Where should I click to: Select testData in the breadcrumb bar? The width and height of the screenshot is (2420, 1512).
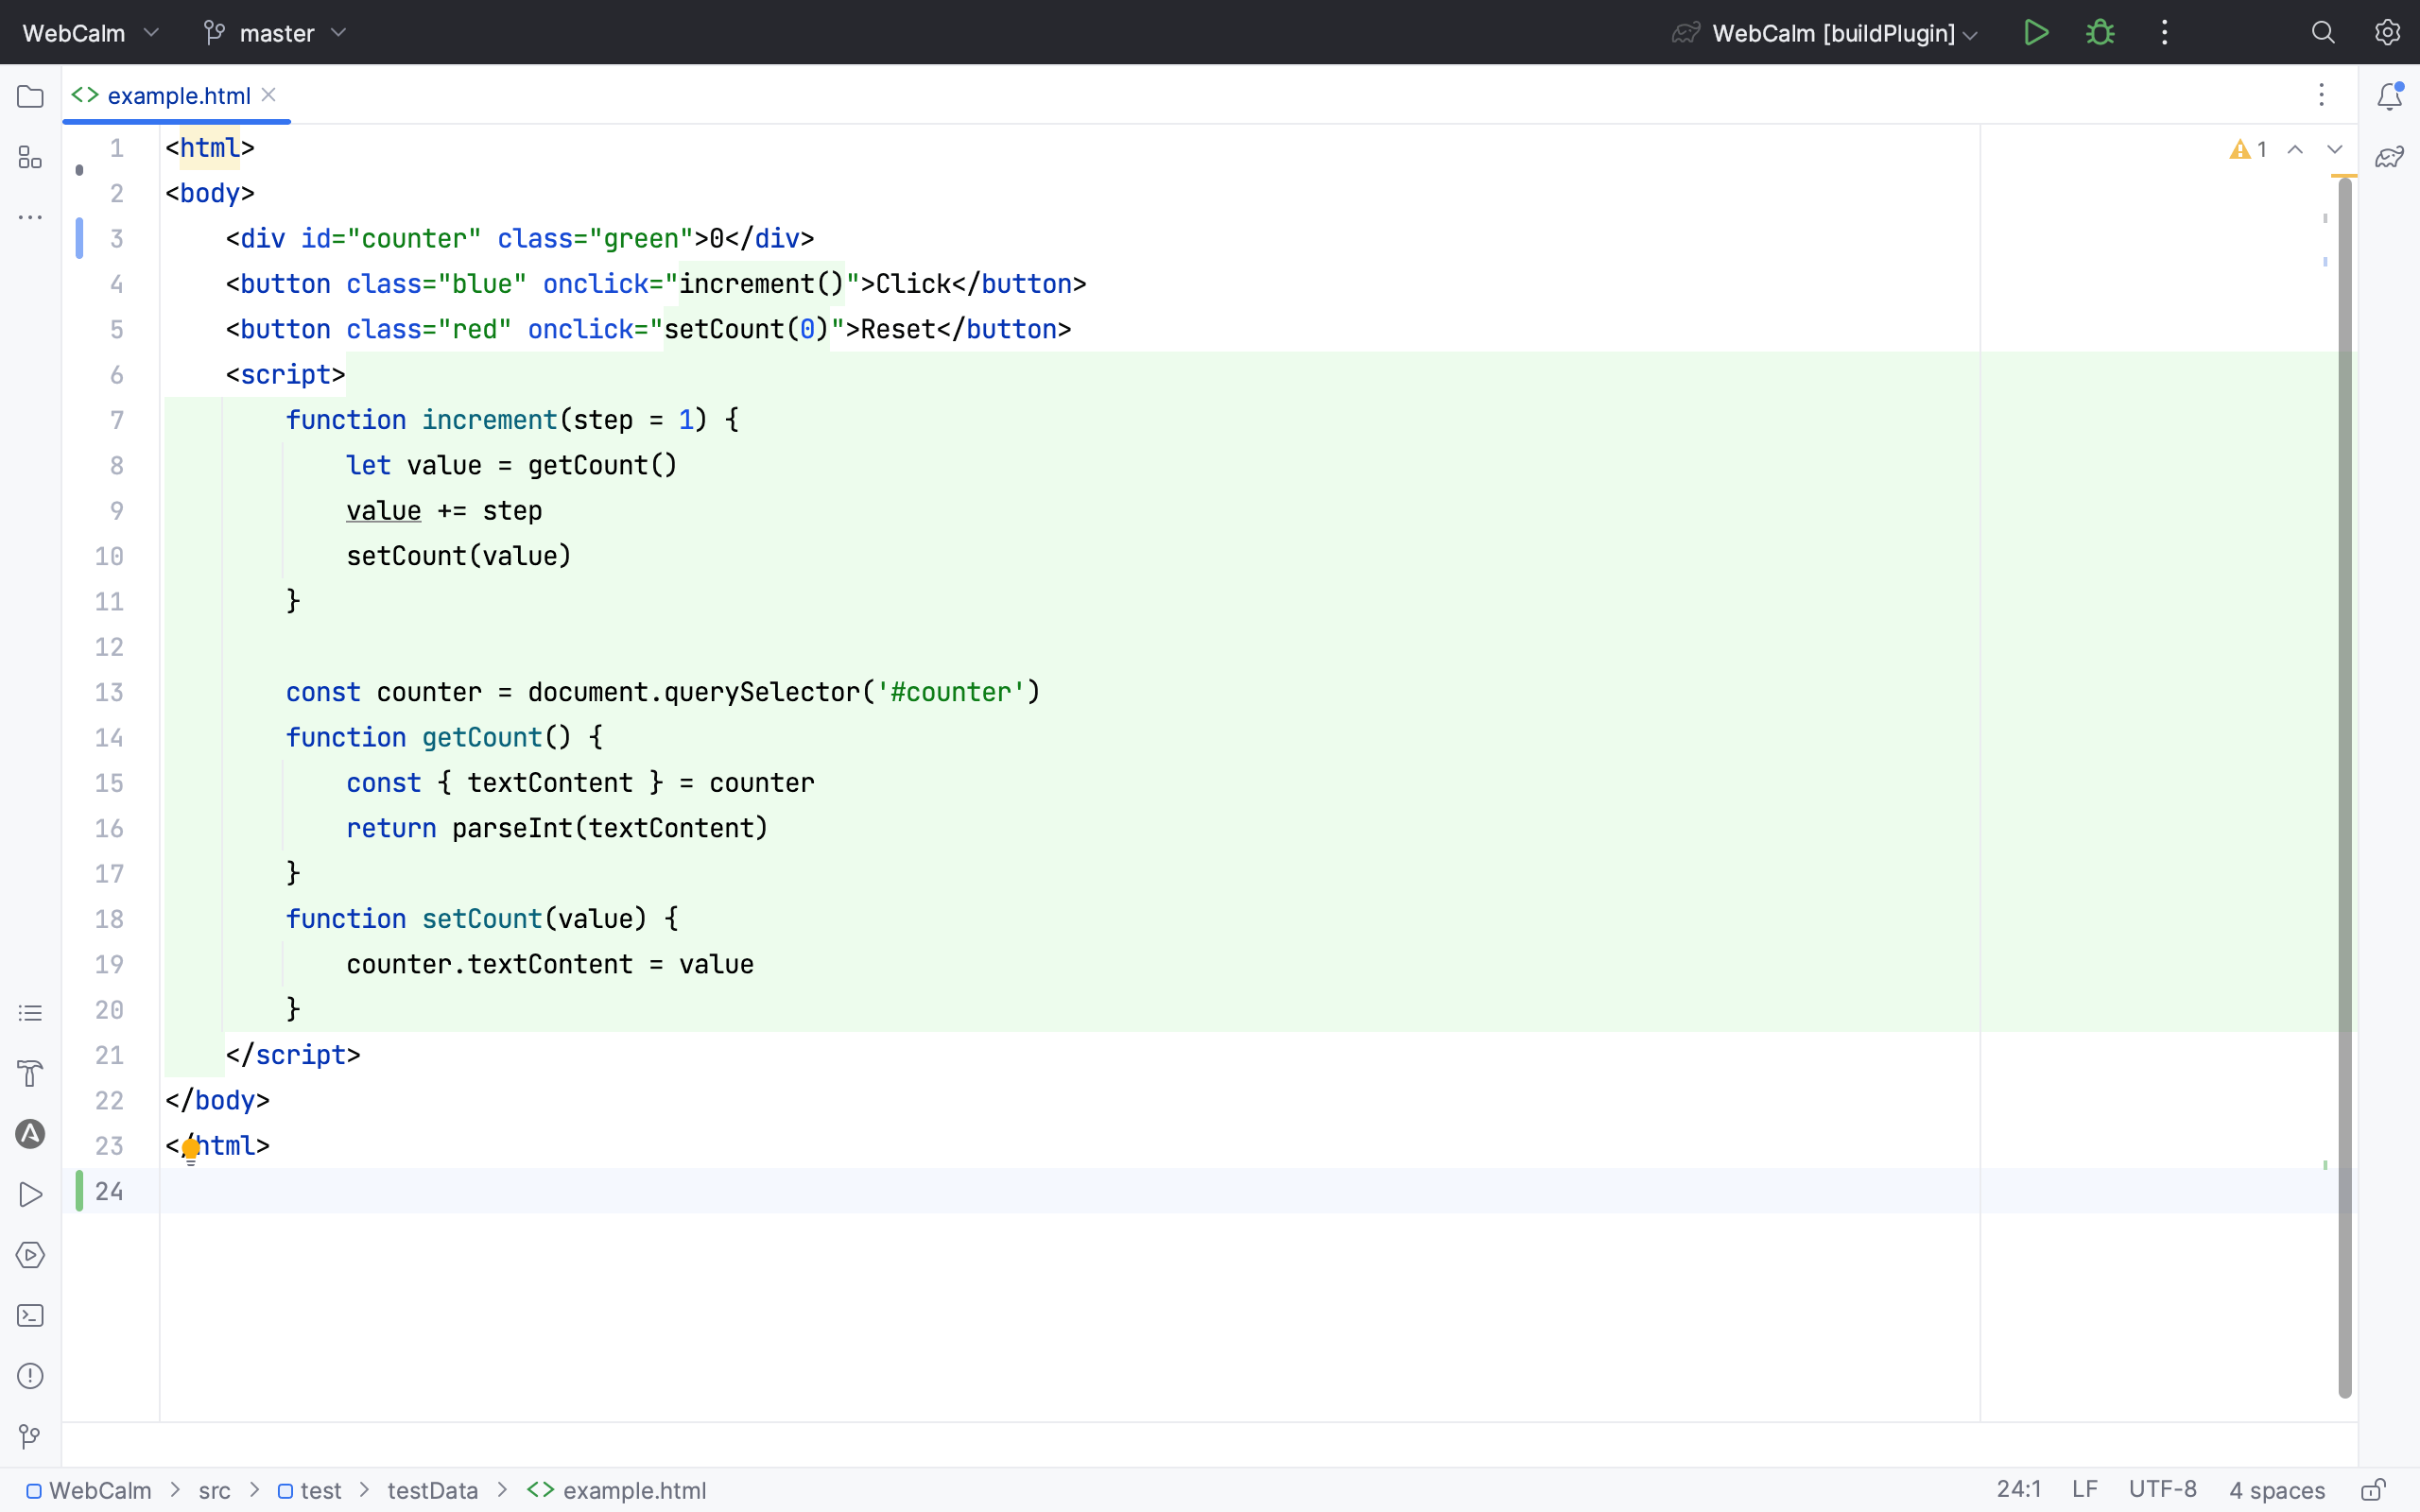click(x=431, y=1489)
